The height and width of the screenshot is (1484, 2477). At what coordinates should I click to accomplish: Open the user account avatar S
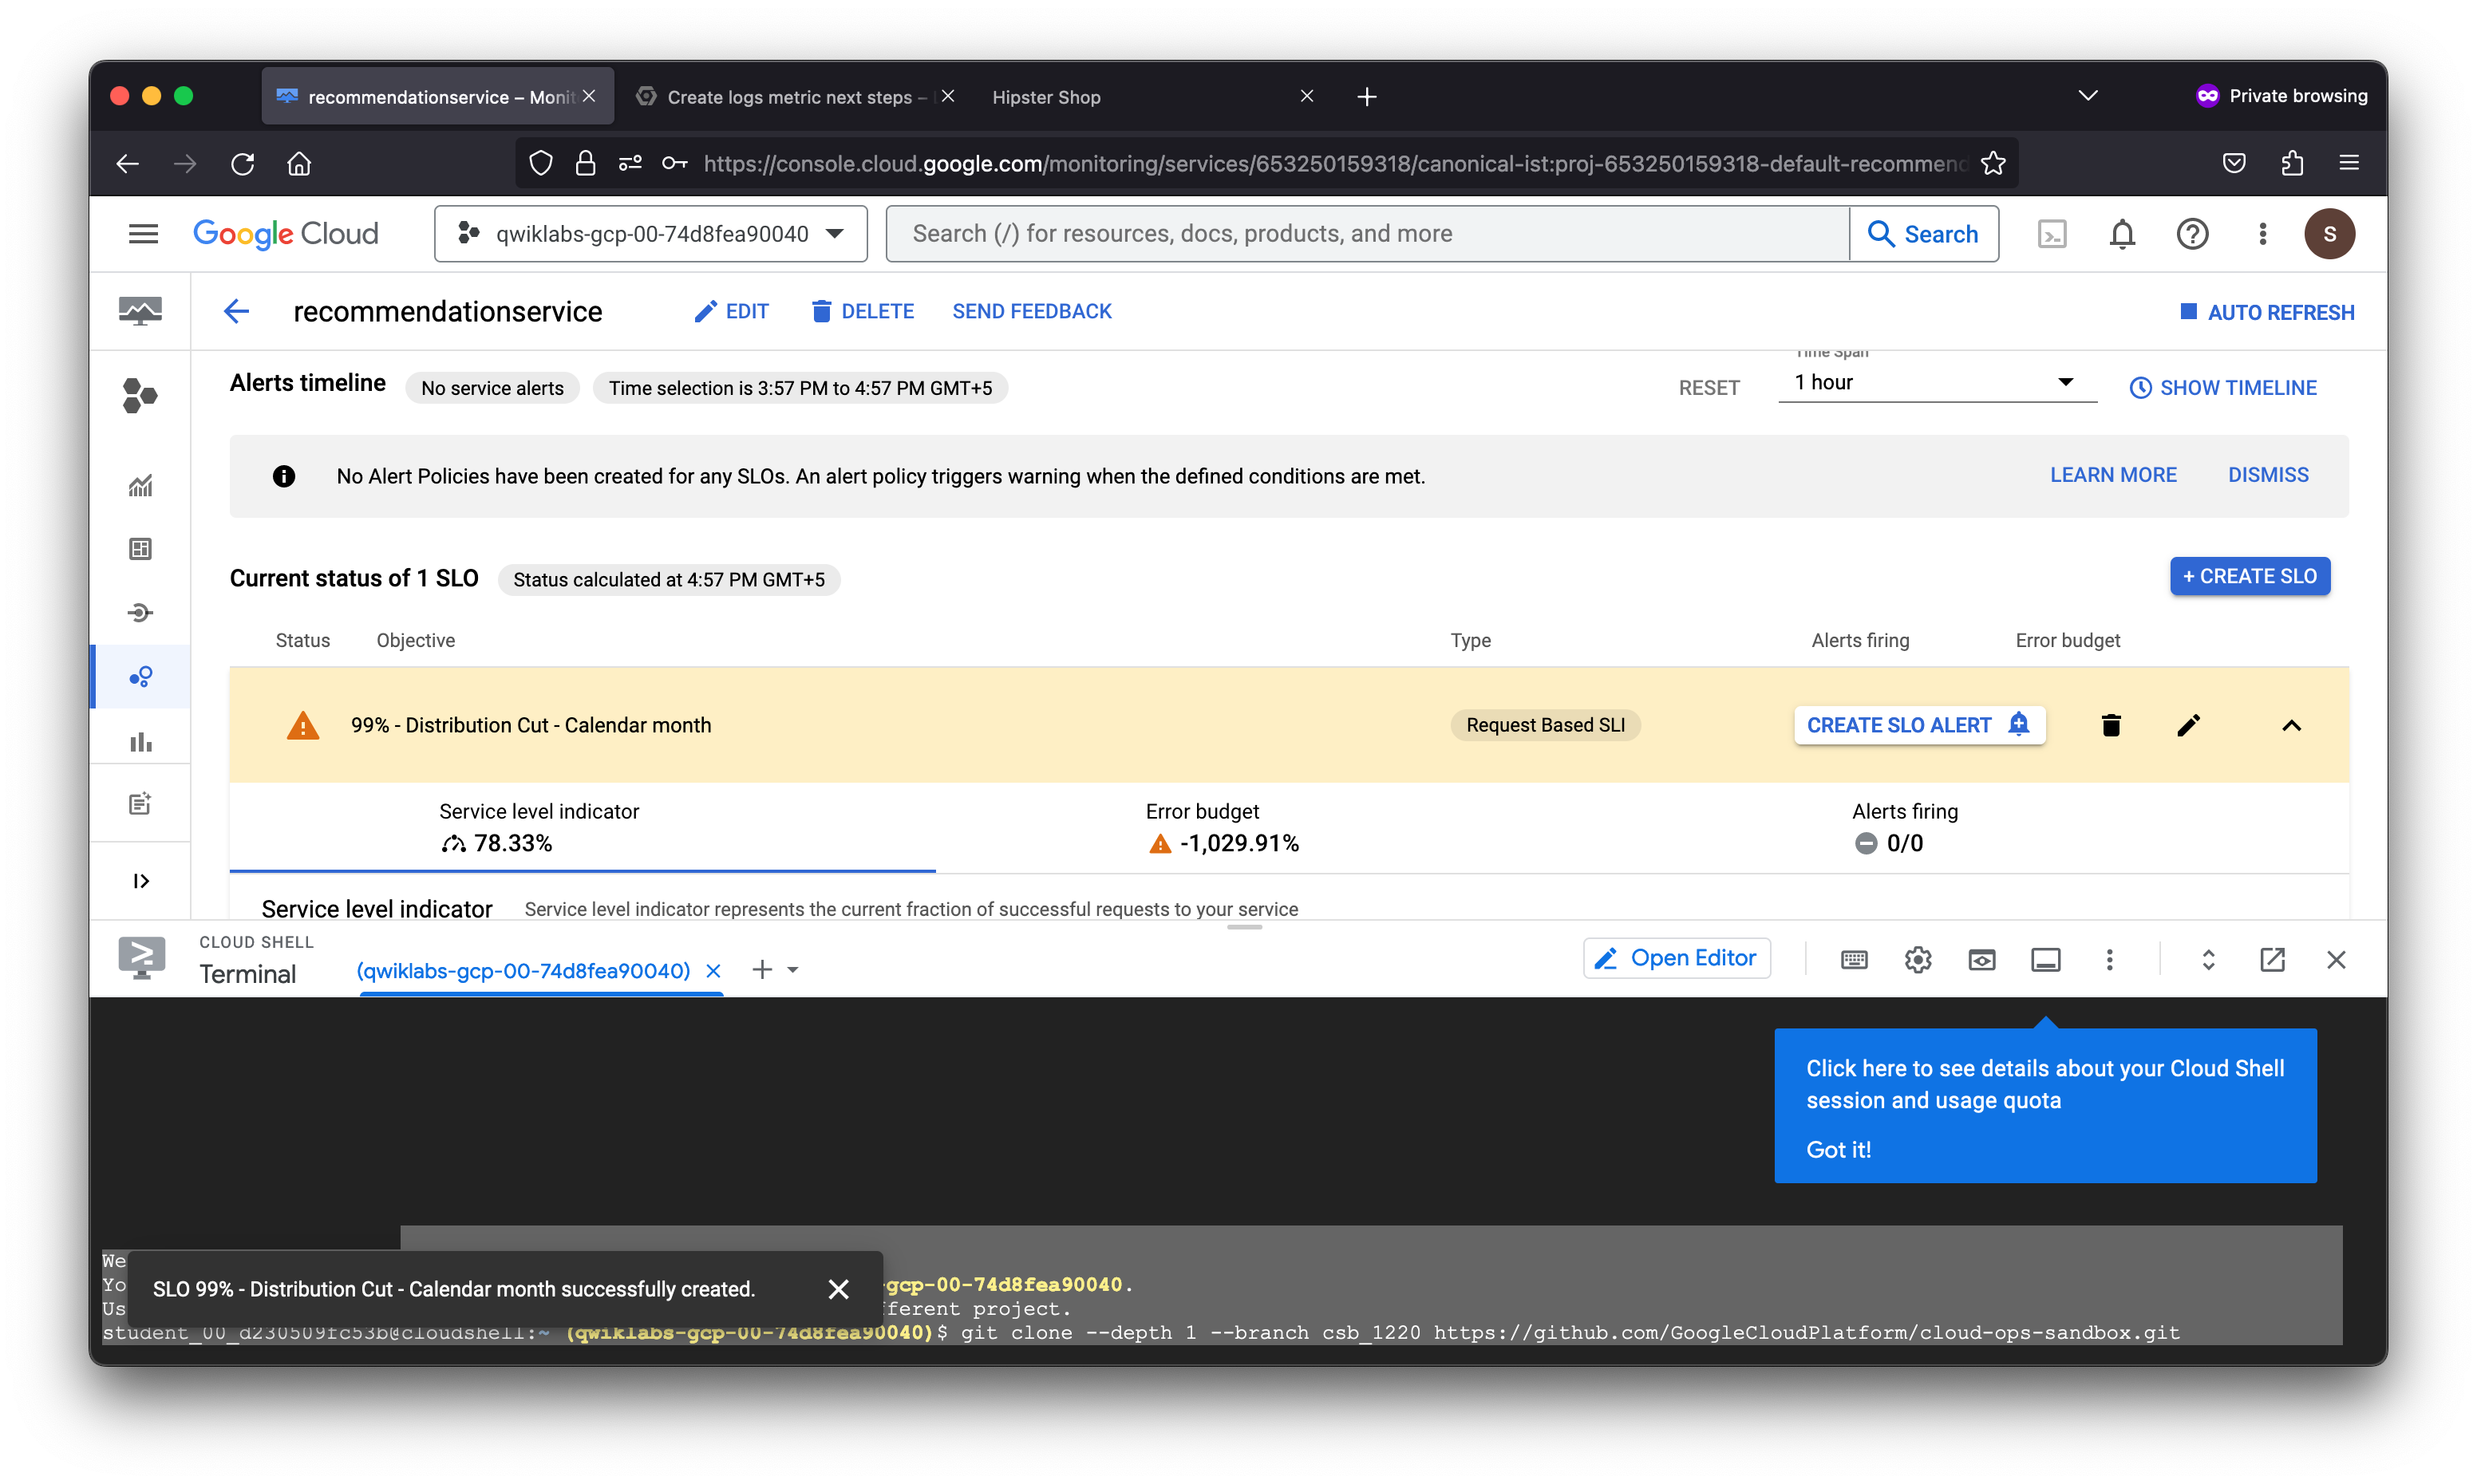pyautogui.click(x=2329, y=234)
